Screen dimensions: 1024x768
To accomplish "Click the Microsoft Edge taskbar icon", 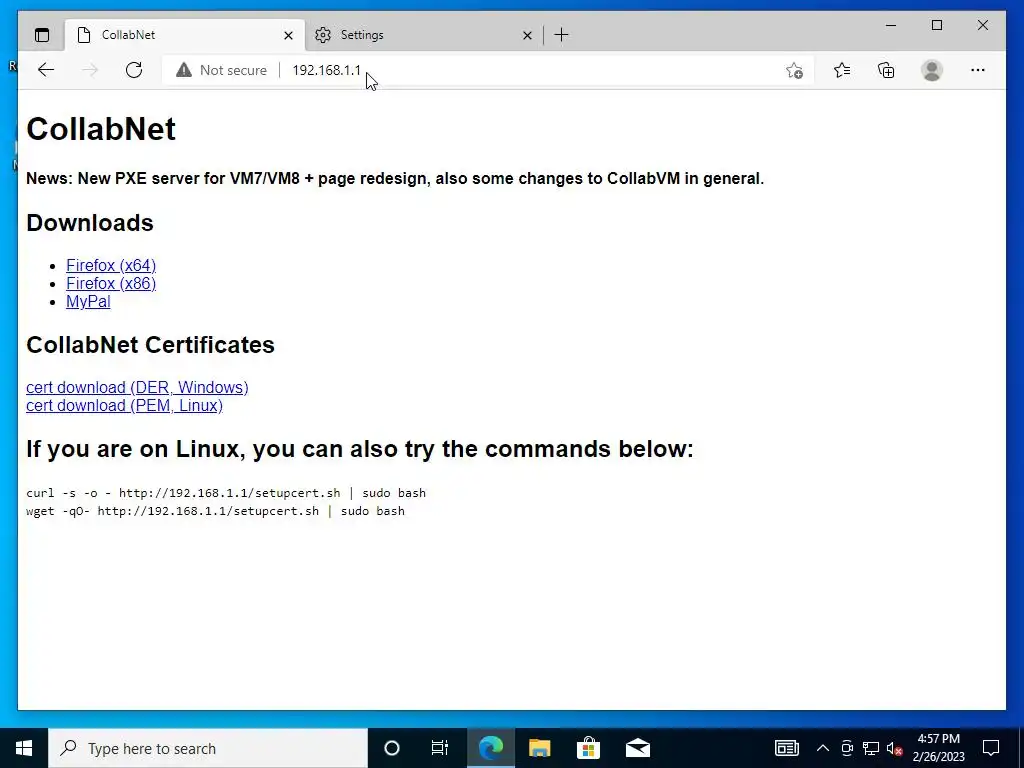I will pos(491,748).
